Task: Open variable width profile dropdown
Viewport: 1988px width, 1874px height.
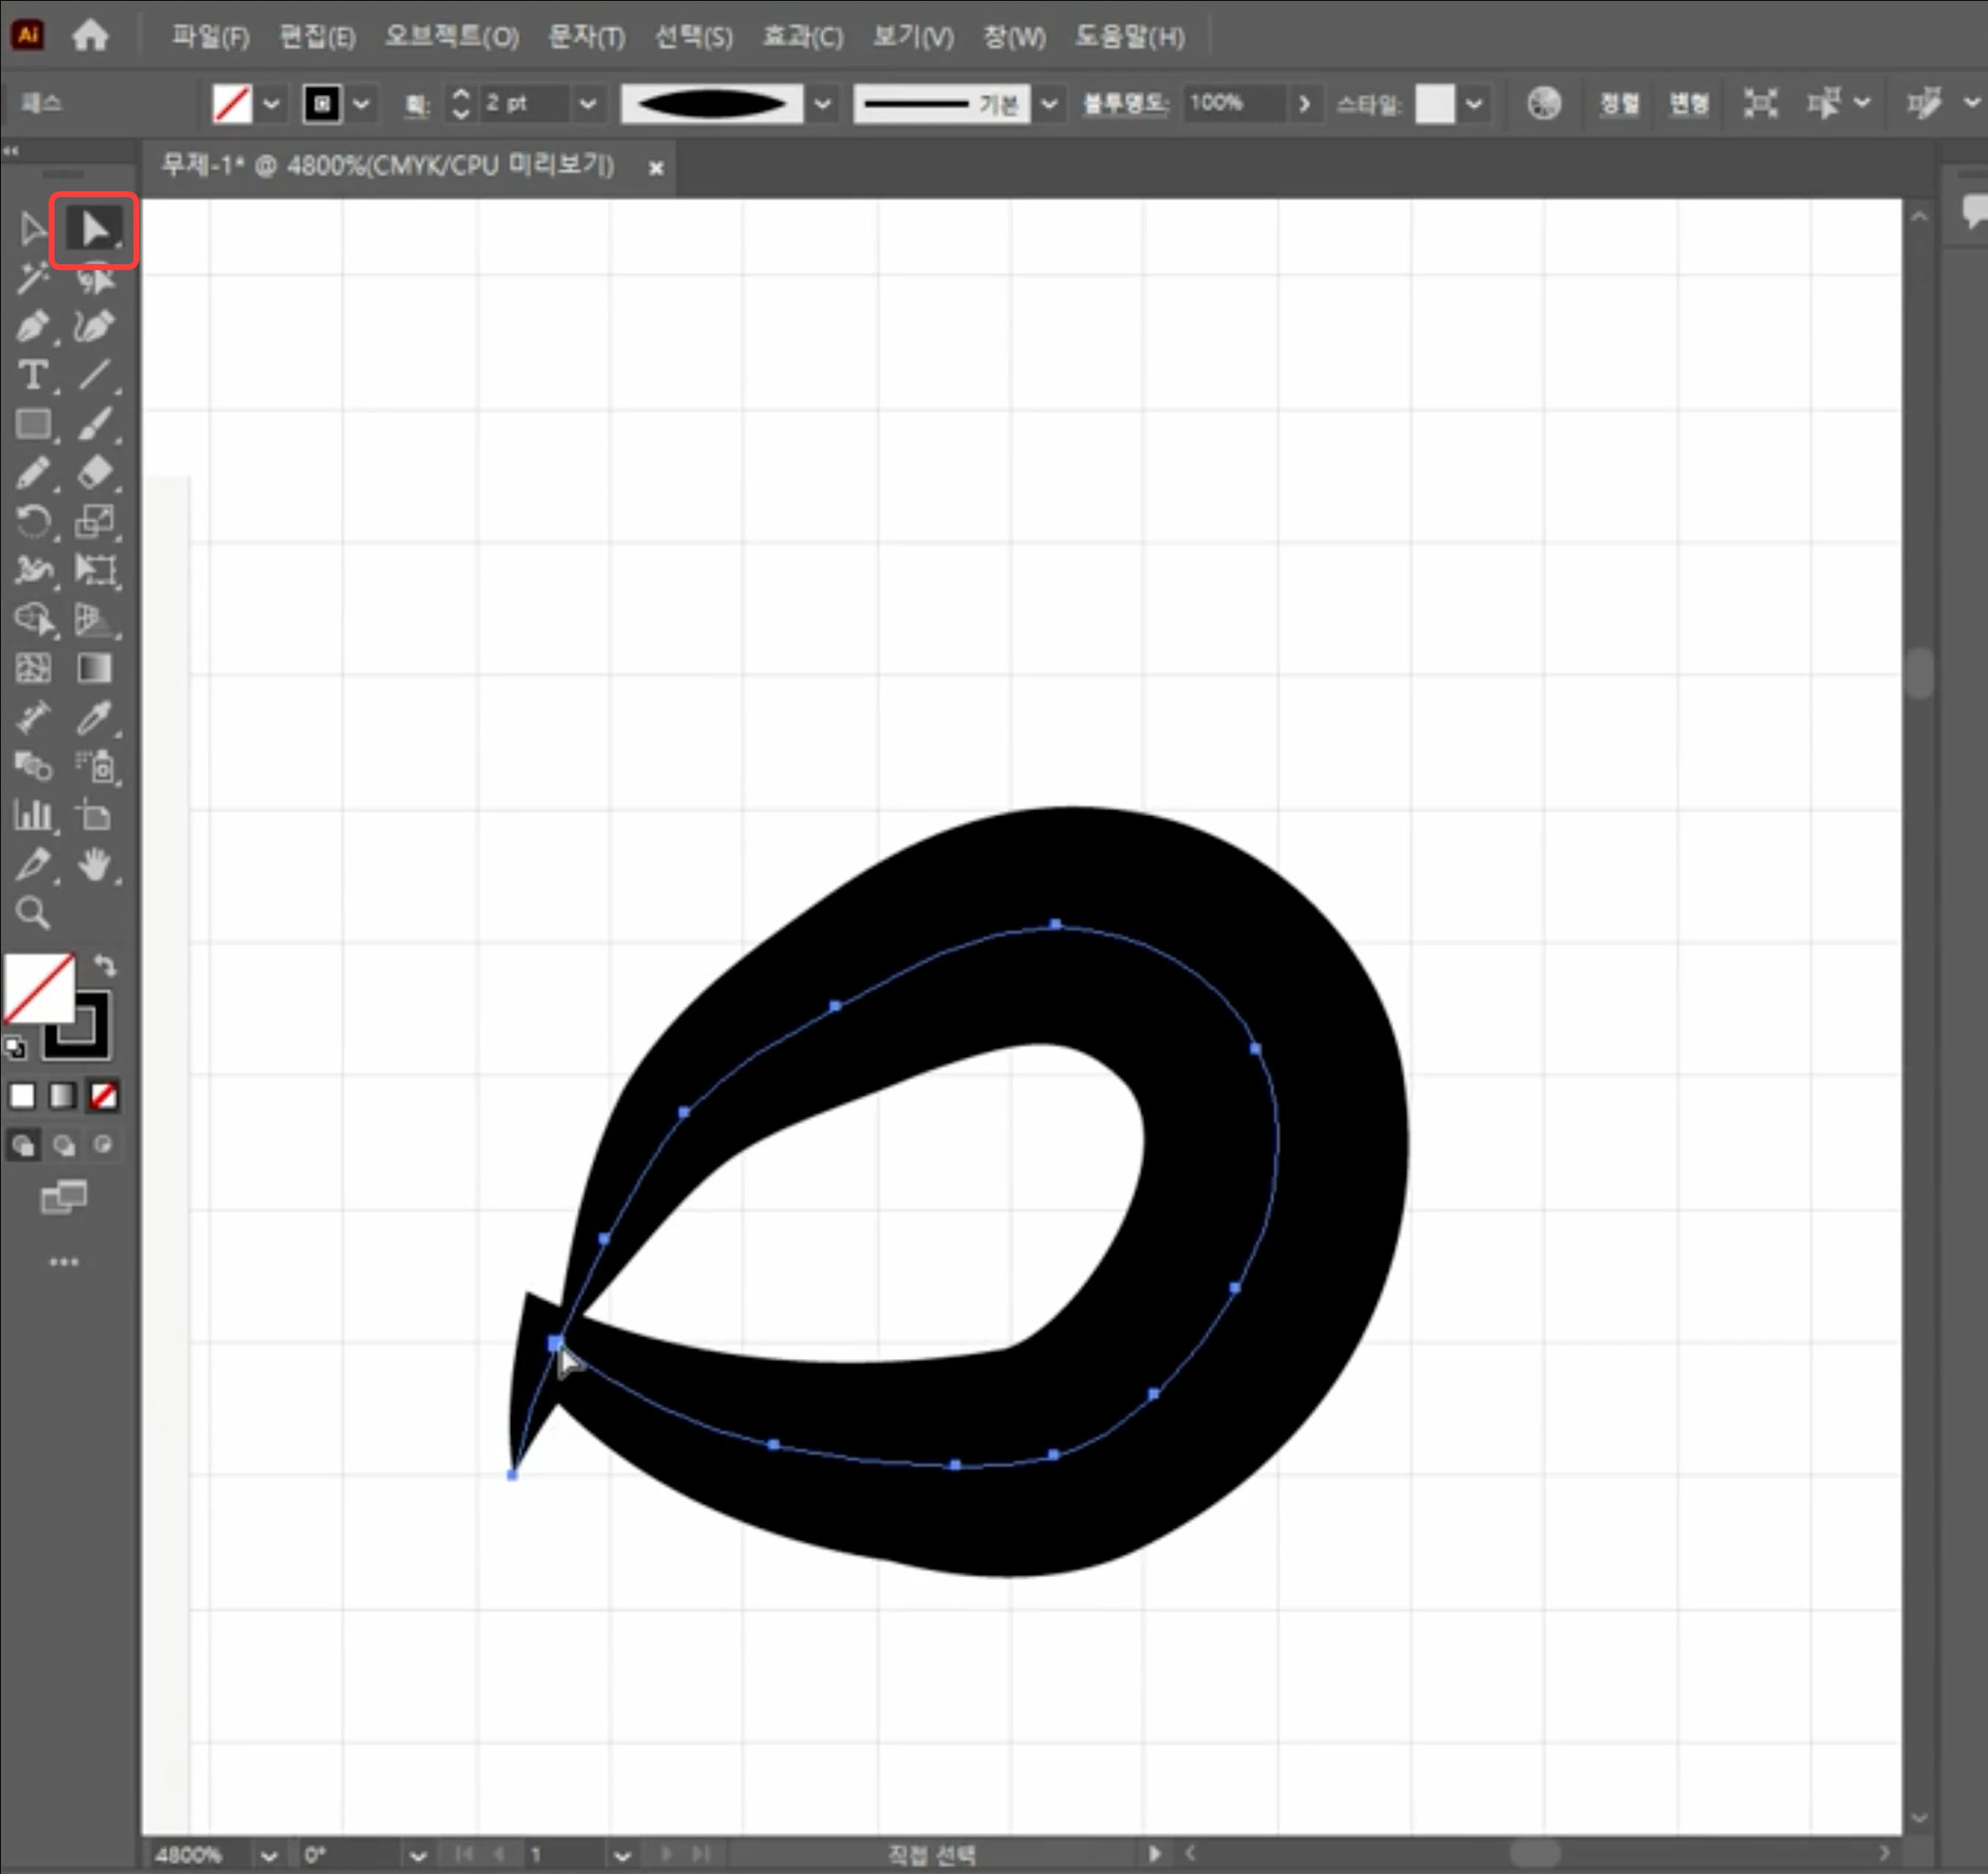Action: pos(823,103)
